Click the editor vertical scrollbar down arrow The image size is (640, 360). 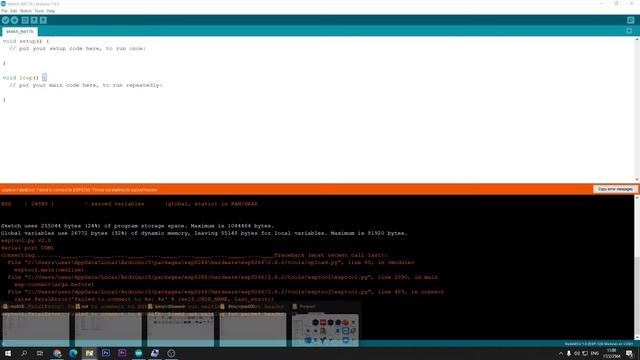[637, 180]
